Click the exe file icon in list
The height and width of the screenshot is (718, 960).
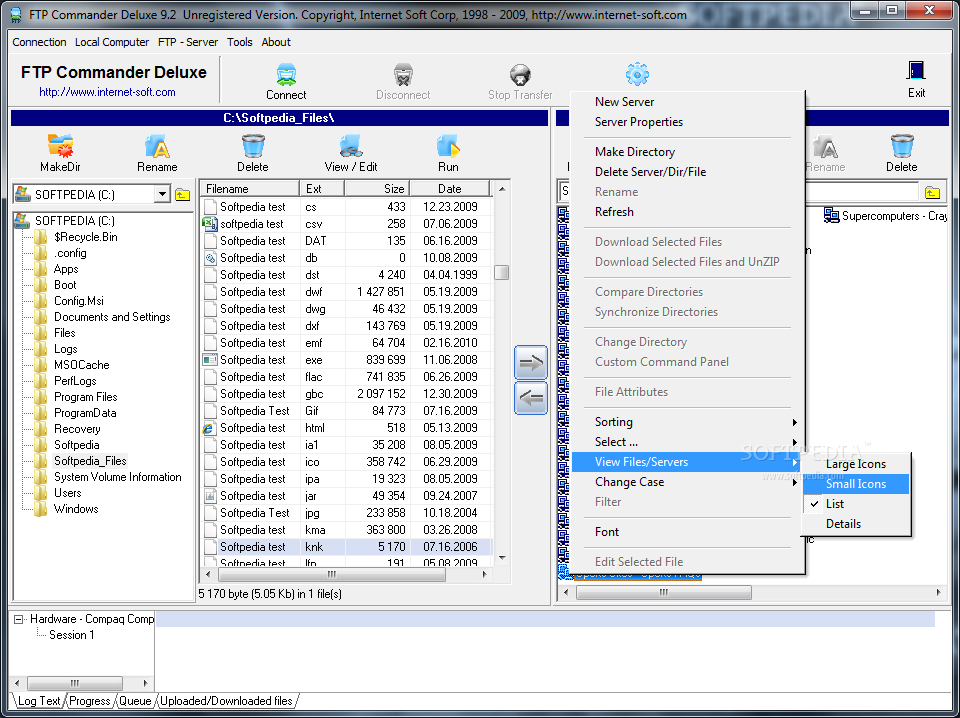[210, 360]
